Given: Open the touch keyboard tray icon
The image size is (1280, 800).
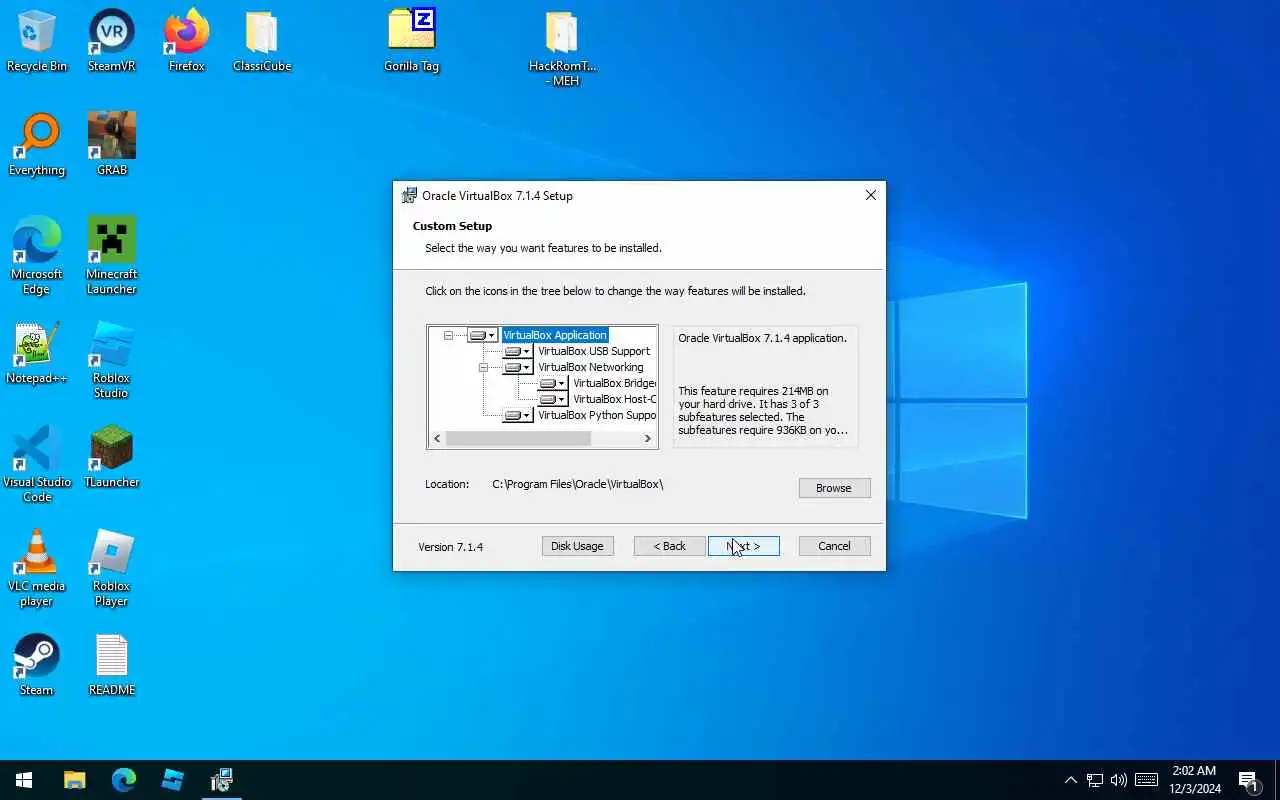Looking at the screenshot, I should click(1147, 780).
